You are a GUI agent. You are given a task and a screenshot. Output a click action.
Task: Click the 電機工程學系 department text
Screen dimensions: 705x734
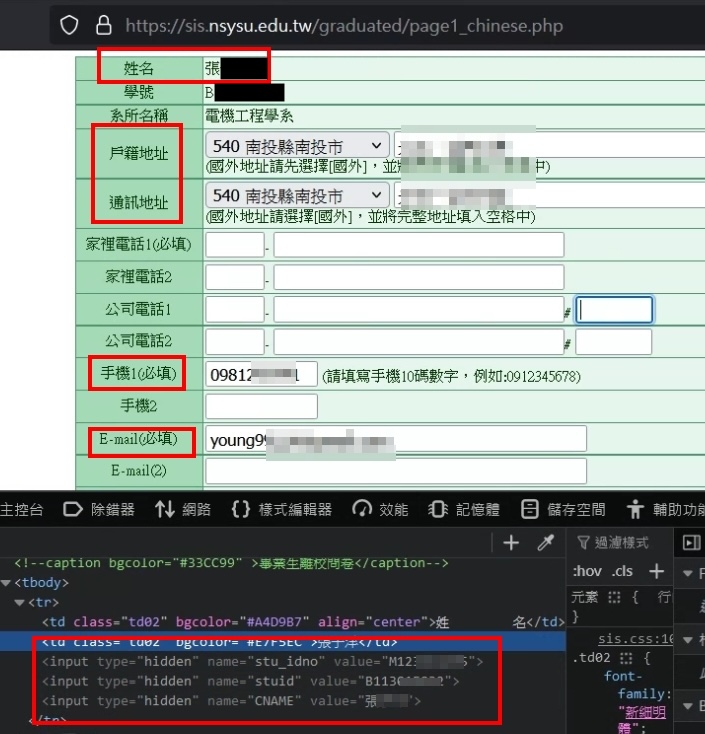tap(249, 115)
